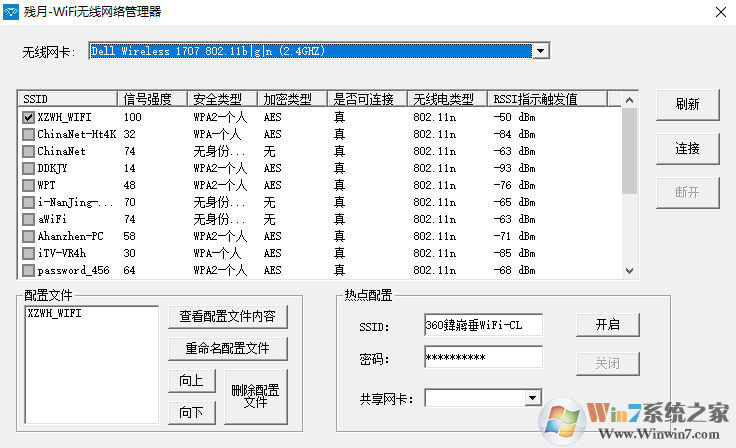
Task: Click the RSSI指示触发值 column header
Action: (x=547, y=99)
